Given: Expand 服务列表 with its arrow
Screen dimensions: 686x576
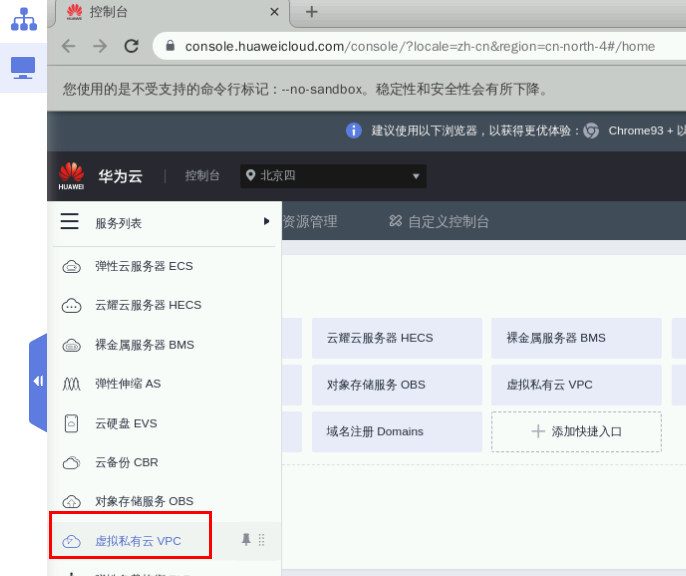Looking at the screenshot, I should tap(266, 221).
